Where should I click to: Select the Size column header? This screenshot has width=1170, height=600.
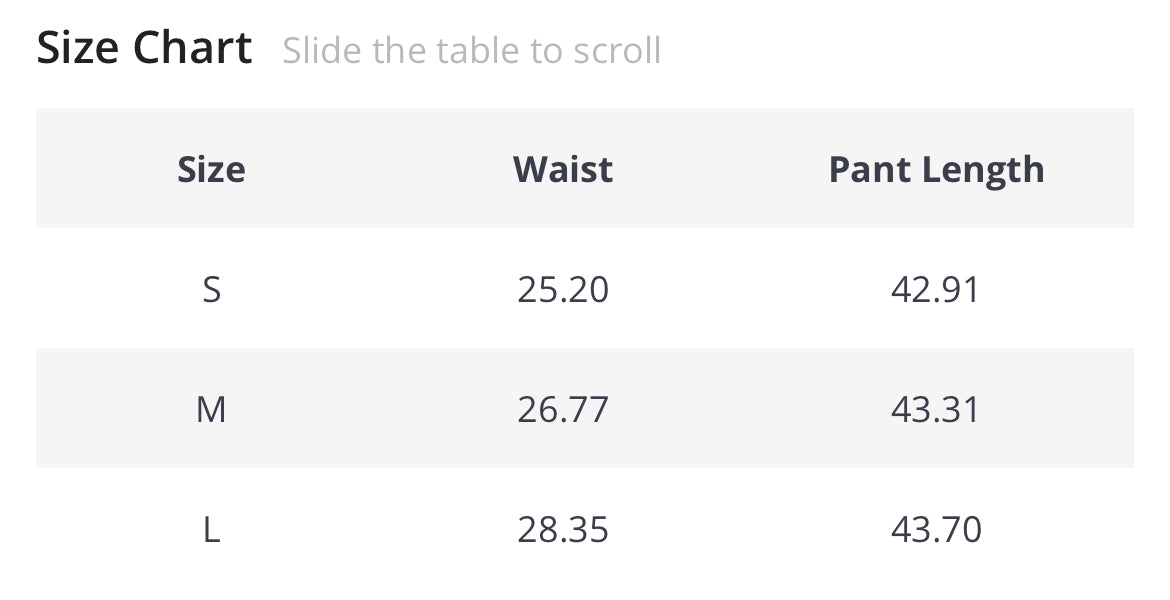click(x=211, y=169)
